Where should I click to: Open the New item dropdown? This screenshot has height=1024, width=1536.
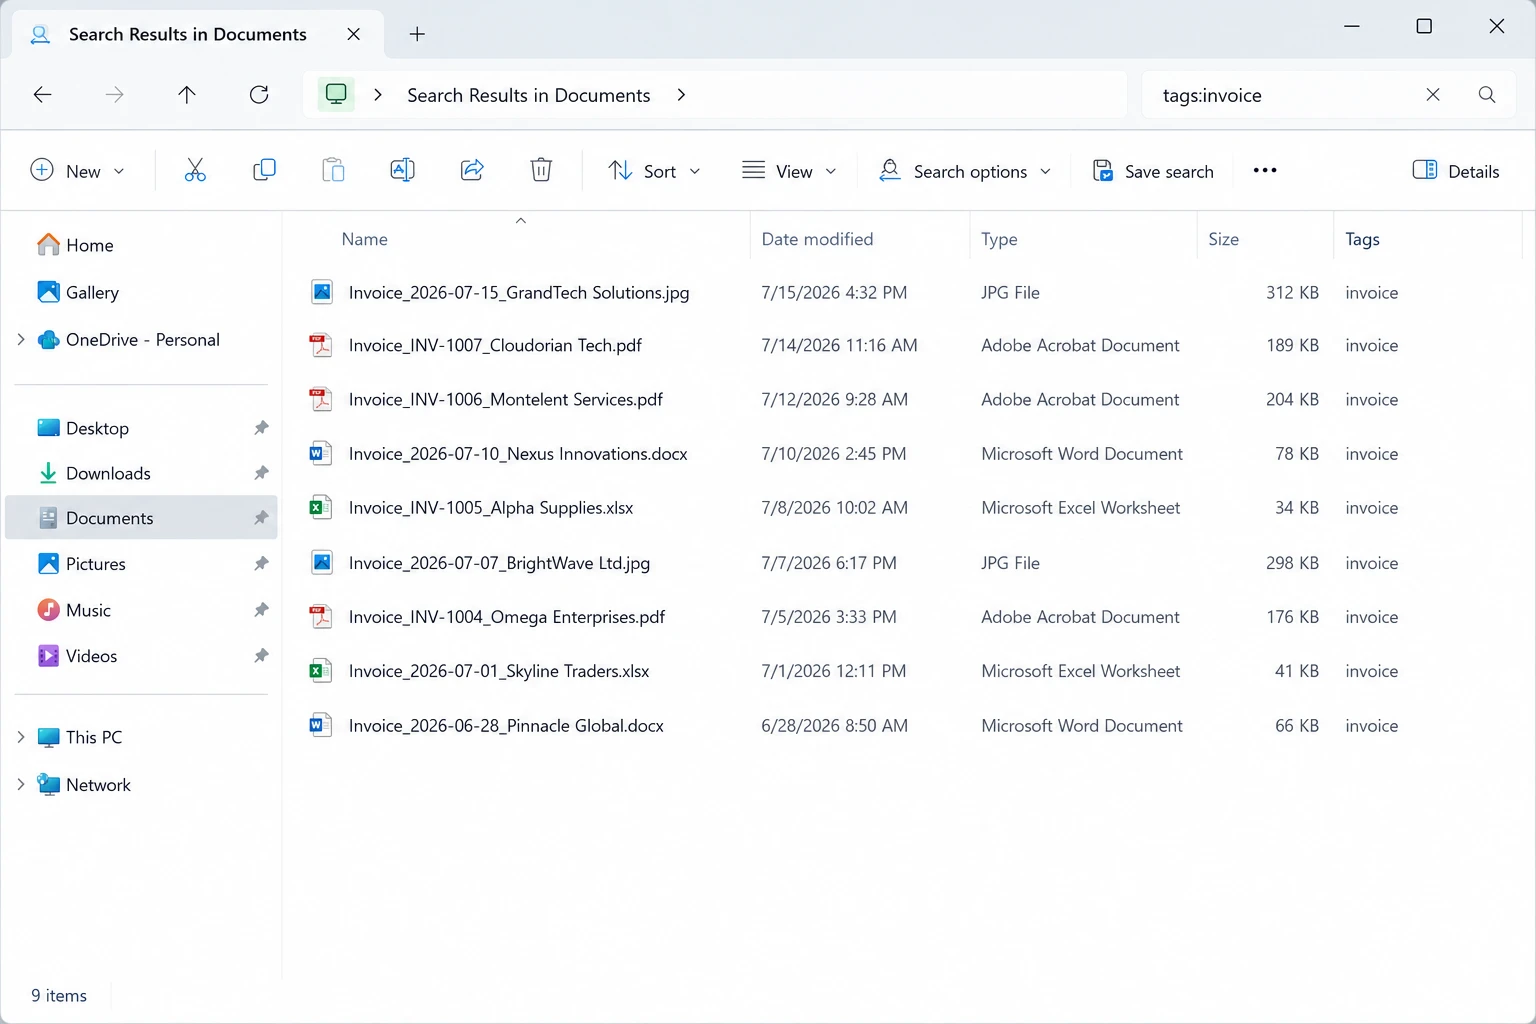(78, 171)
